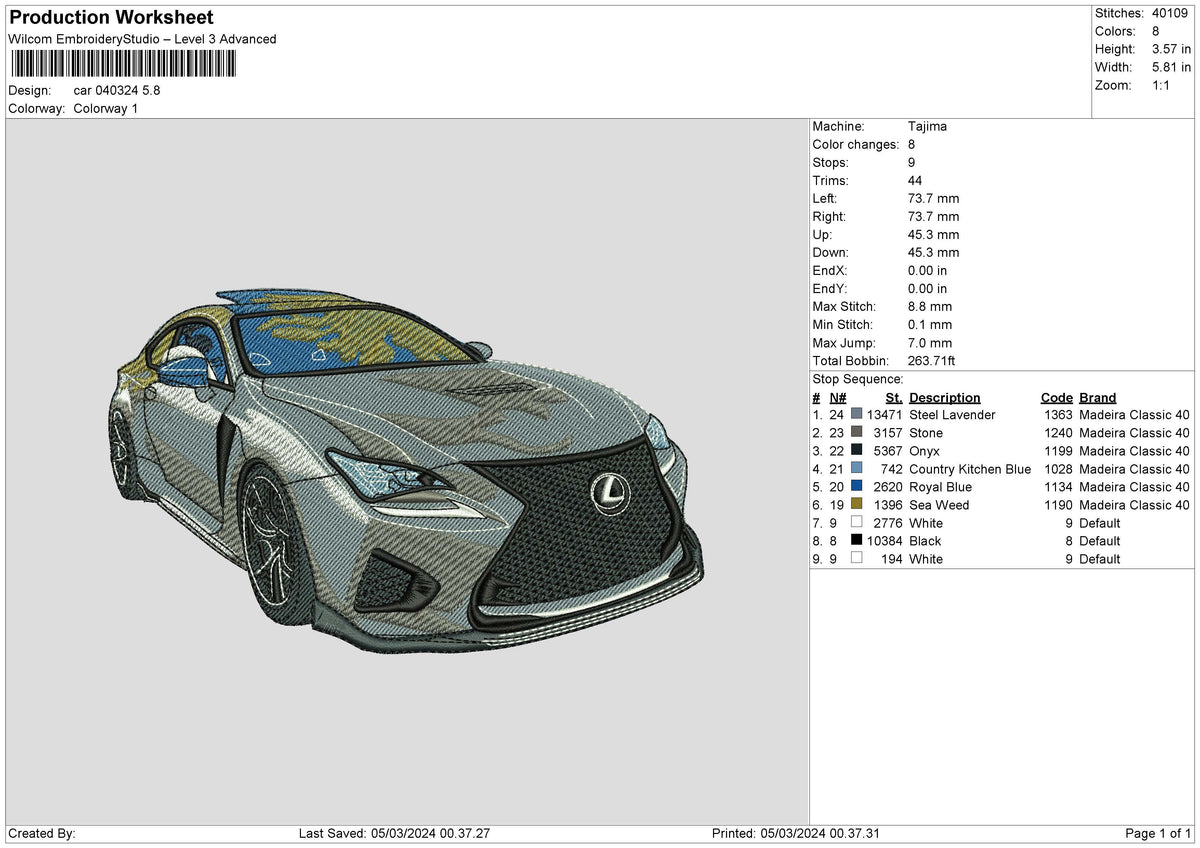Click the Stitches count value 40109
This screenshot has height=848, width=1200.
tap(1168, 13)
